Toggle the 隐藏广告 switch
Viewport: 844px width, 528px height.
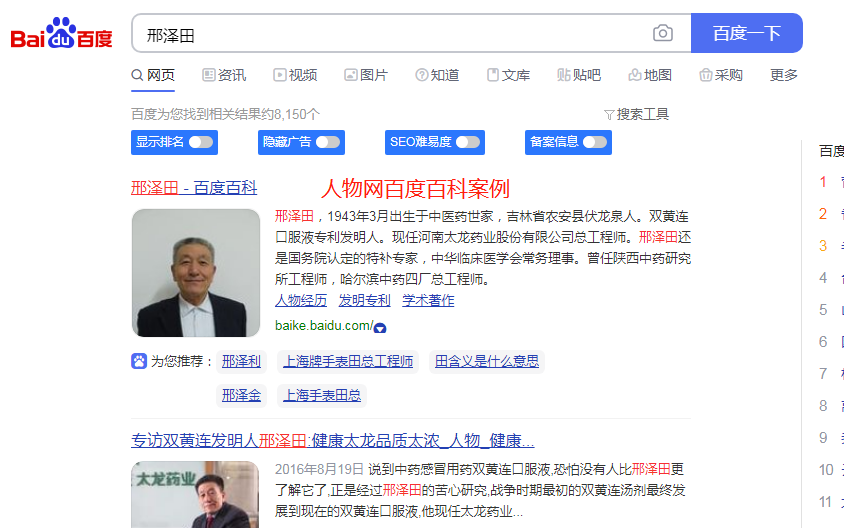(328, 142)
